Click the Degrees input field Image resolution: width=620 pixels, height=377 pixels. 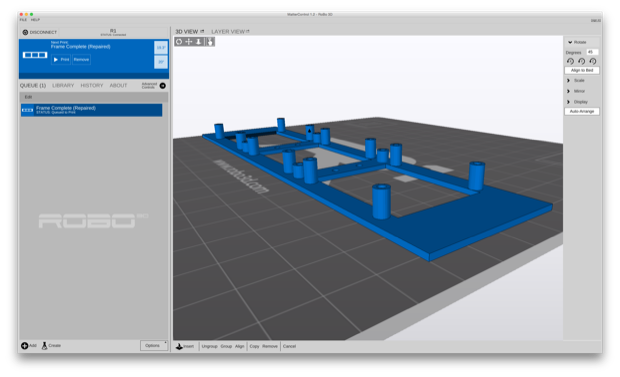point(592,52)
